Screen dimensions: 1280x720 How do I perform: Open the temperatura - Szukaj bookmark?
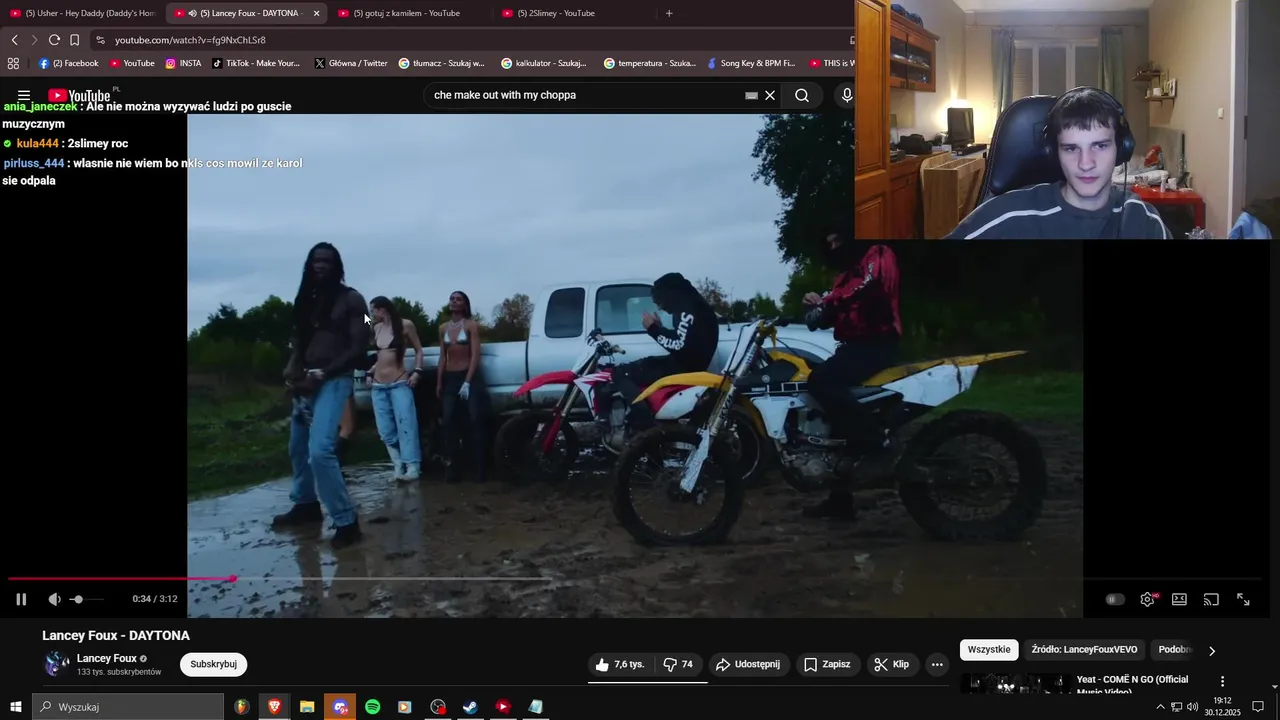point(650,63)
